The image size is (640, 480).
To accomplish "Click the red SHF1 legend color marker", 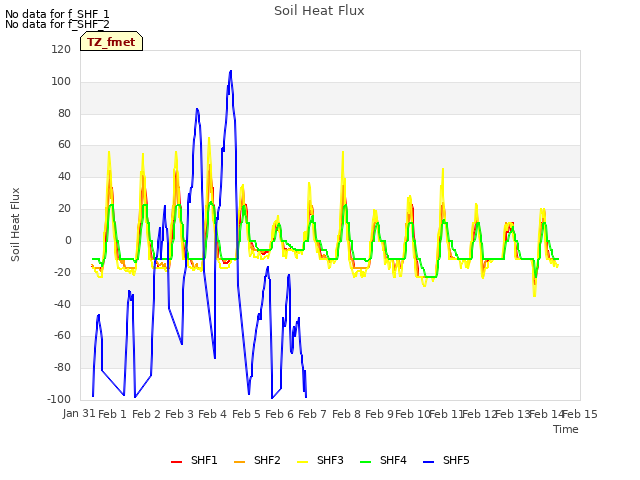I will coord(176,462).
